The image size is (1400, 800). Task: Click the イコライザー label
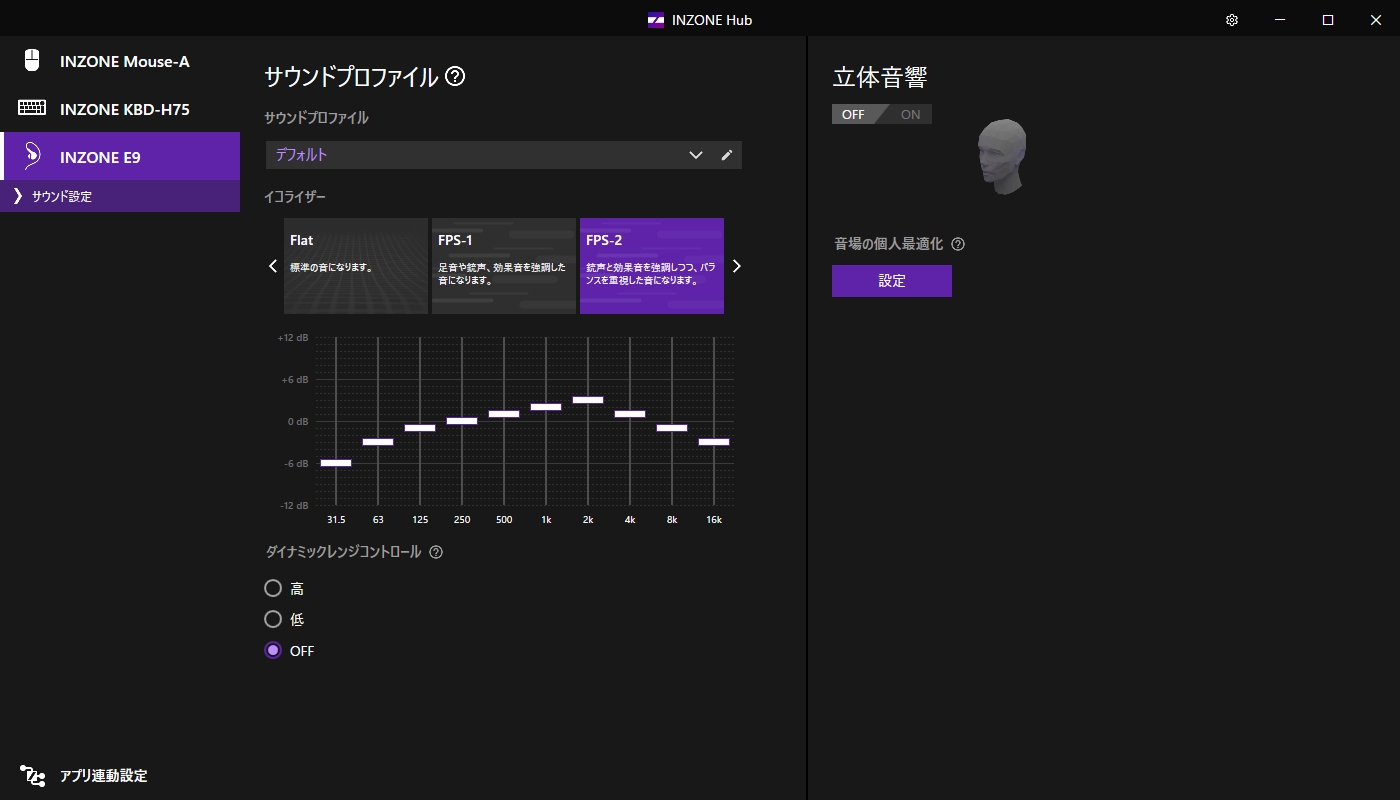[x=295, y=197]
